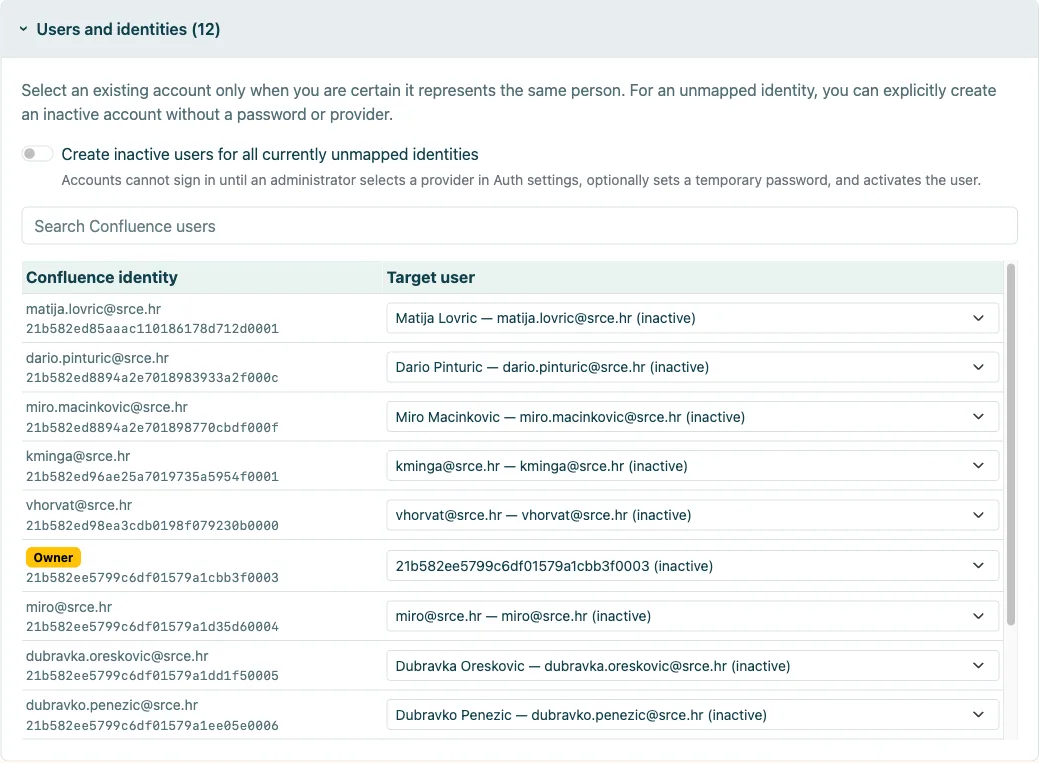This screenshot has width=1039, height=763.
Task: Open target user dropdown for vhorvat@srce.hr
Action: (x=692, y=515)
